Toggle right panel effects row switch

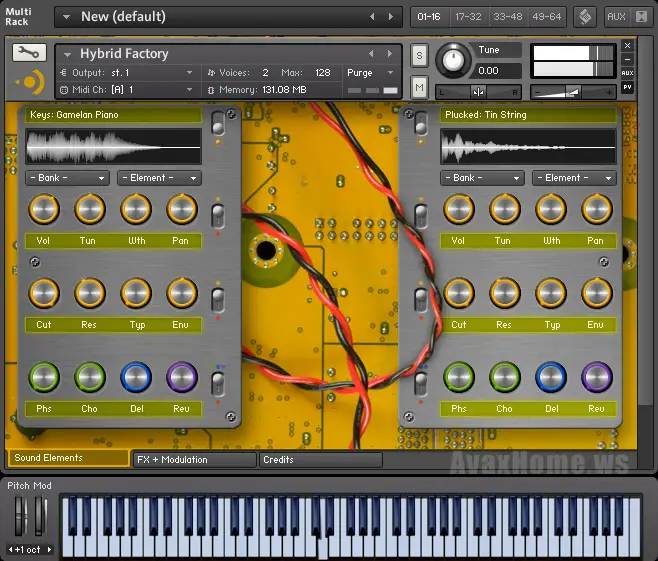point(421,384)
